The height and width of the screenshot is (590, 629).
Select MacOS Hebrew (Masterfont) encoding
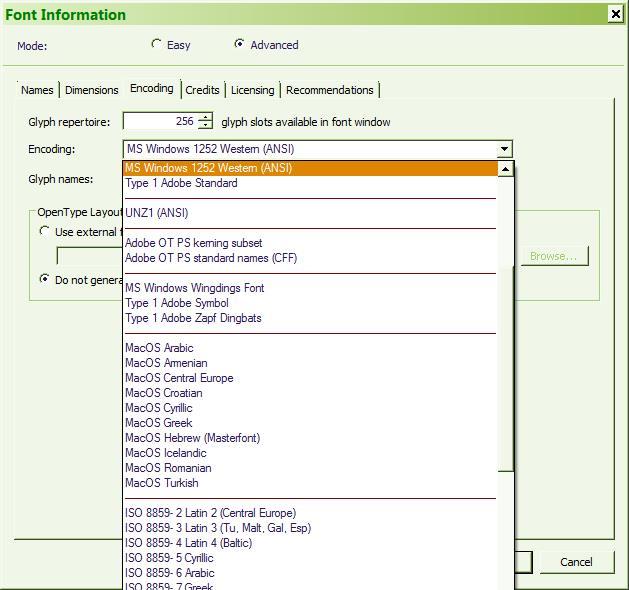pyautogui.click(x=310, y=438)
